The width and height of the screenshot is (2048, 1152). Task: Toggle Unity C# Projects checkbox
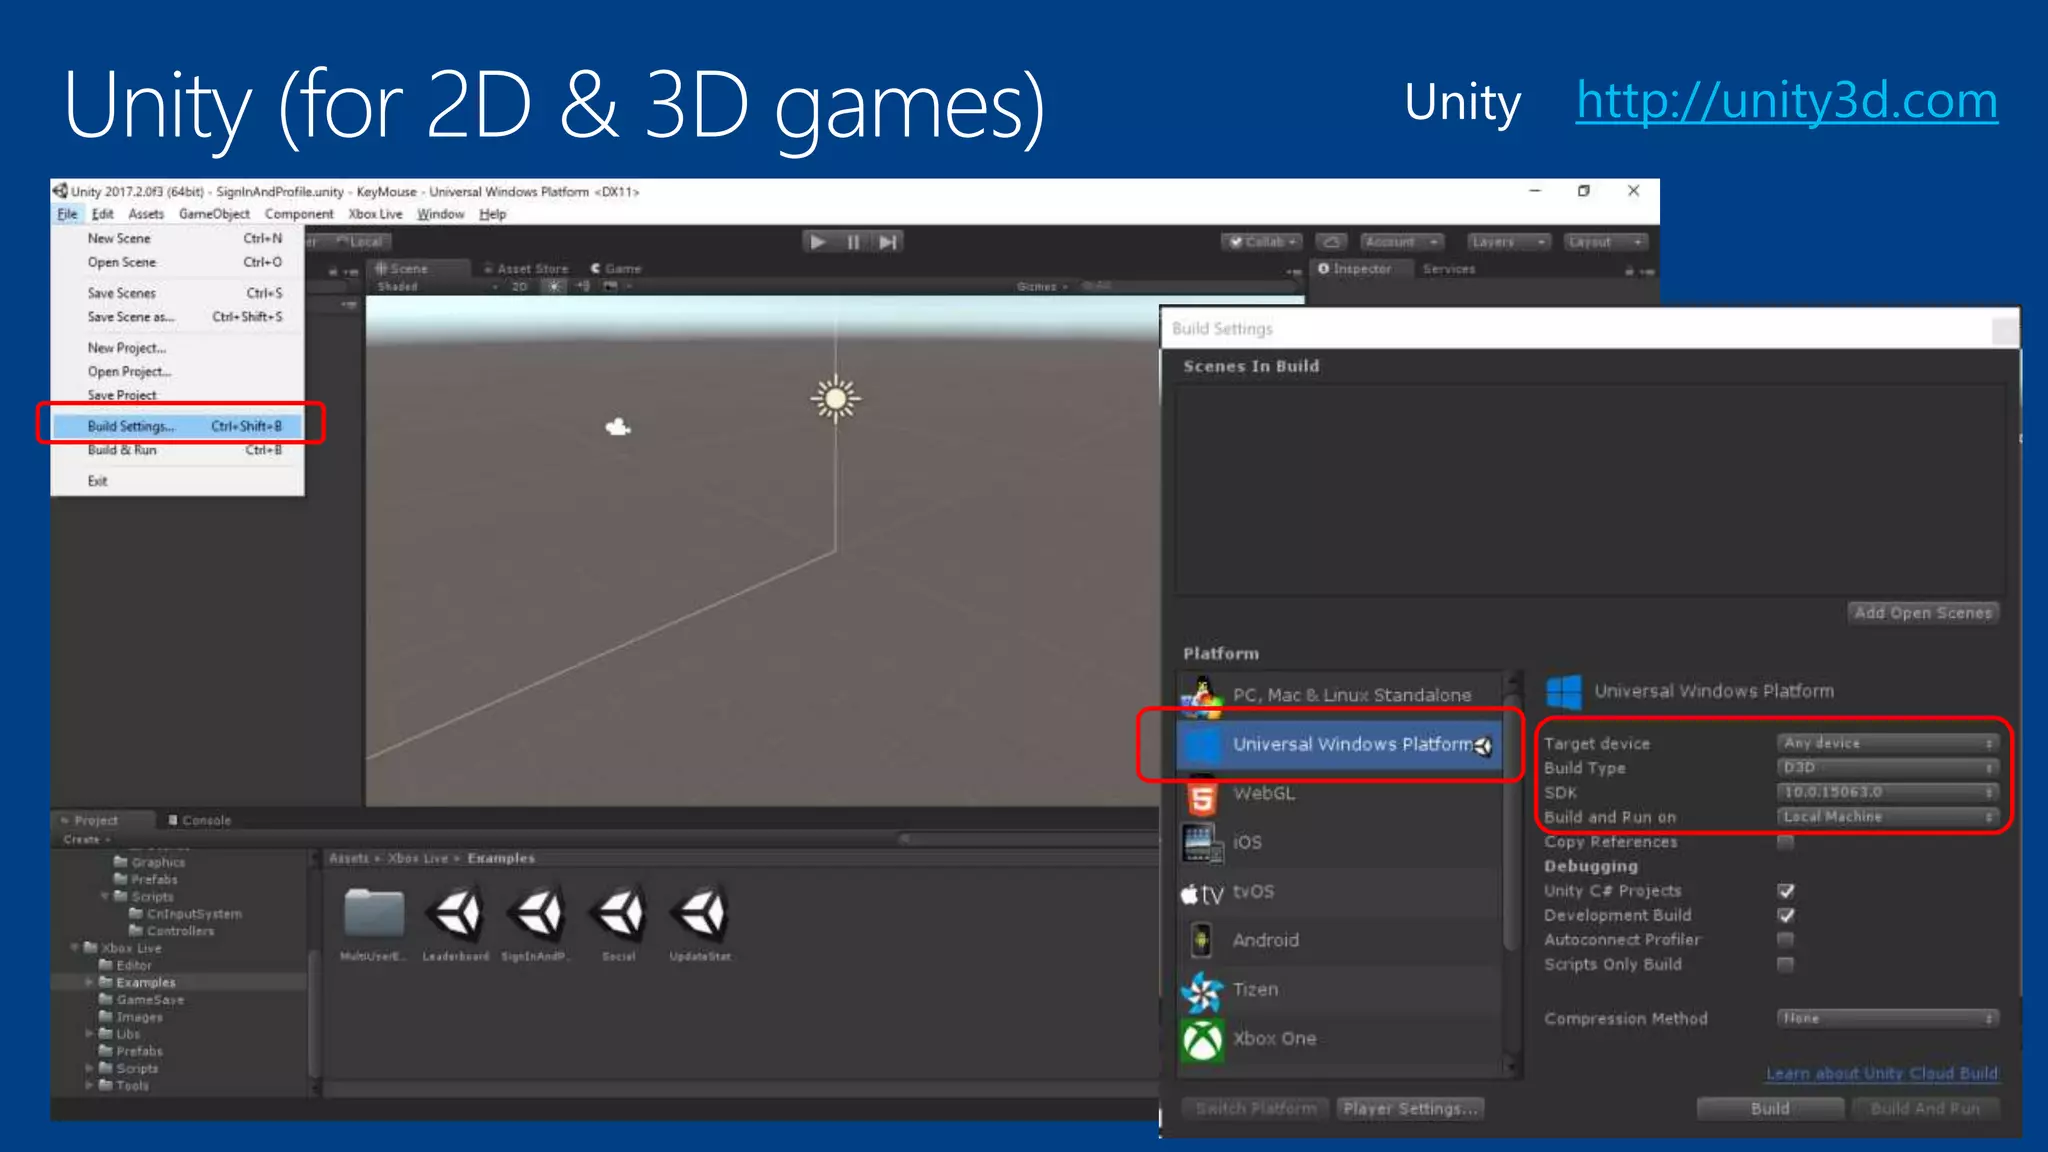point(1786,890)
